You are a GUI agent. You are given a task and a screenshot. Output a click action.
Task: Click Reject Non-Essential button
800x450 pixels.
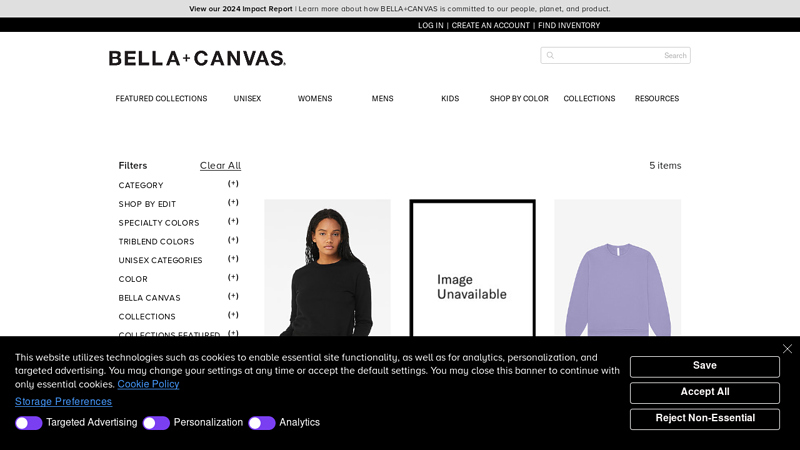pyautogui.click(x=705, y=419)
